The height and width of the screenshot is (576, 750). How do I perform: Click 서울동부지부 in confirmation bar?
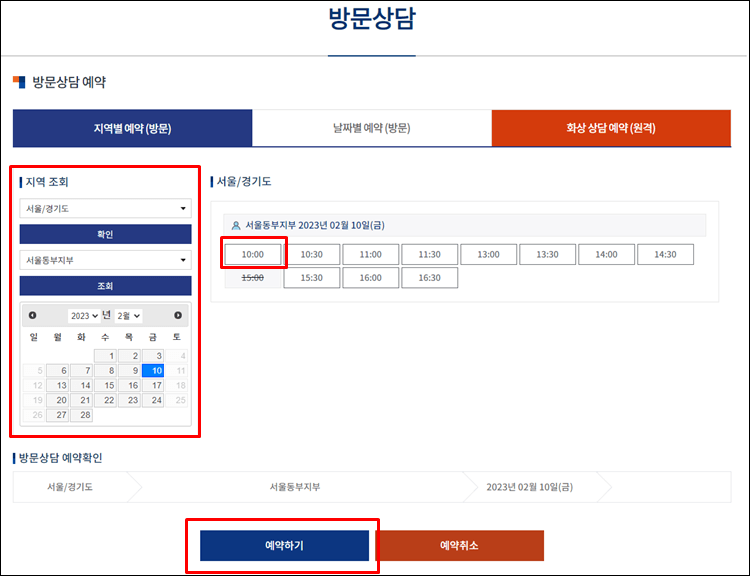tap(295, 487)
